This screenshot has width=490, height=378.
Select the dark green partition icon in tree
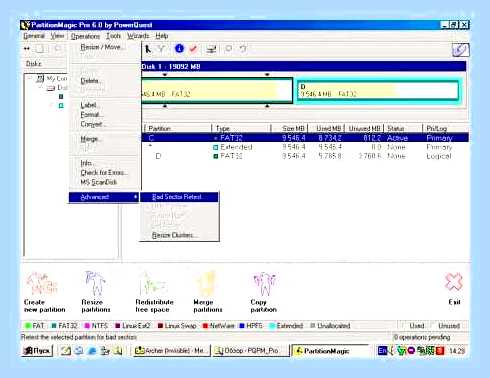pos(61,97)
